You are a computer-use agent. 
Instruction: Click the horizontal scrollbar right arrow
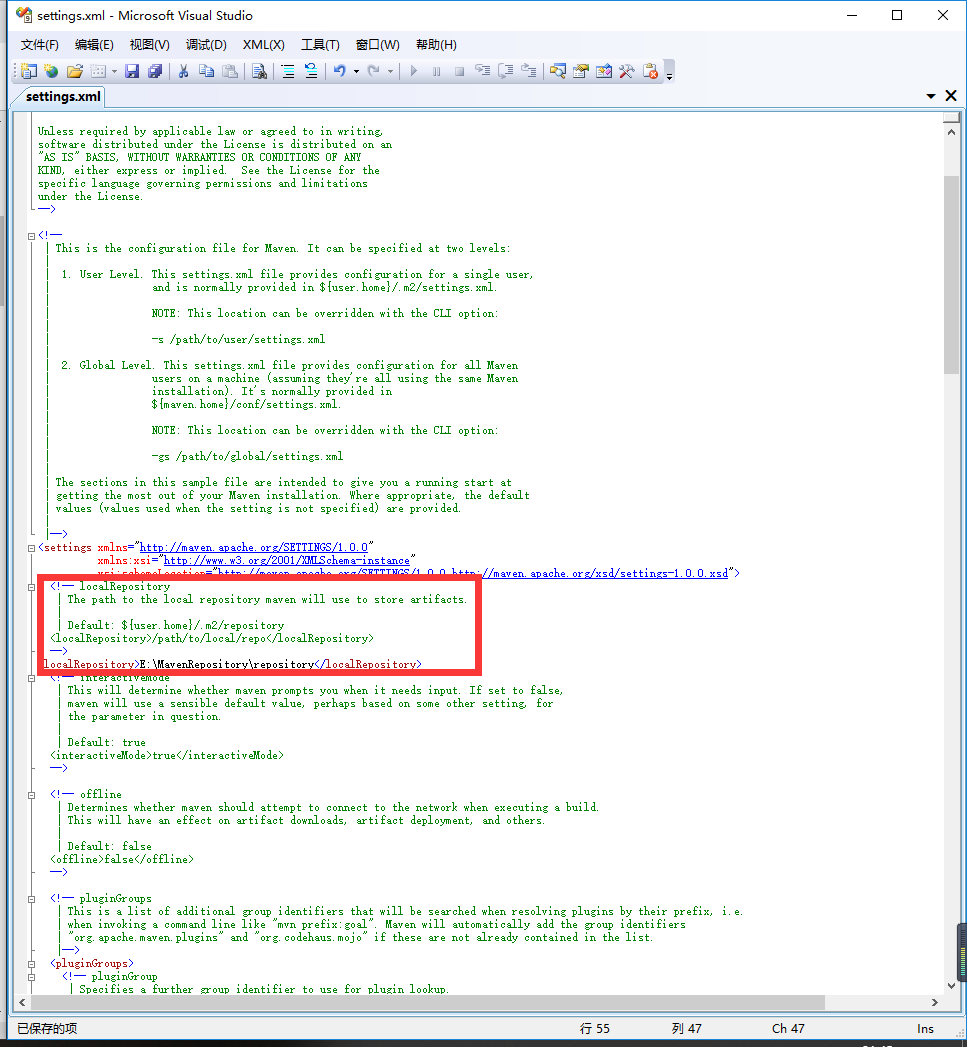tap(934, 1002)
